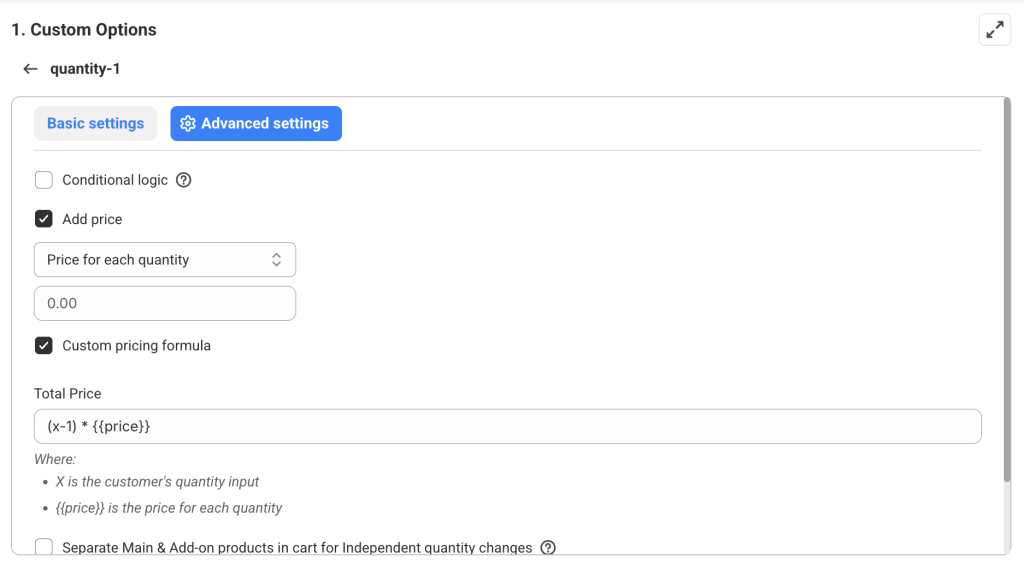This screenshot has width=1024, height=575.
Task: Click the Total Price formula field
Action: pos(507,426)
